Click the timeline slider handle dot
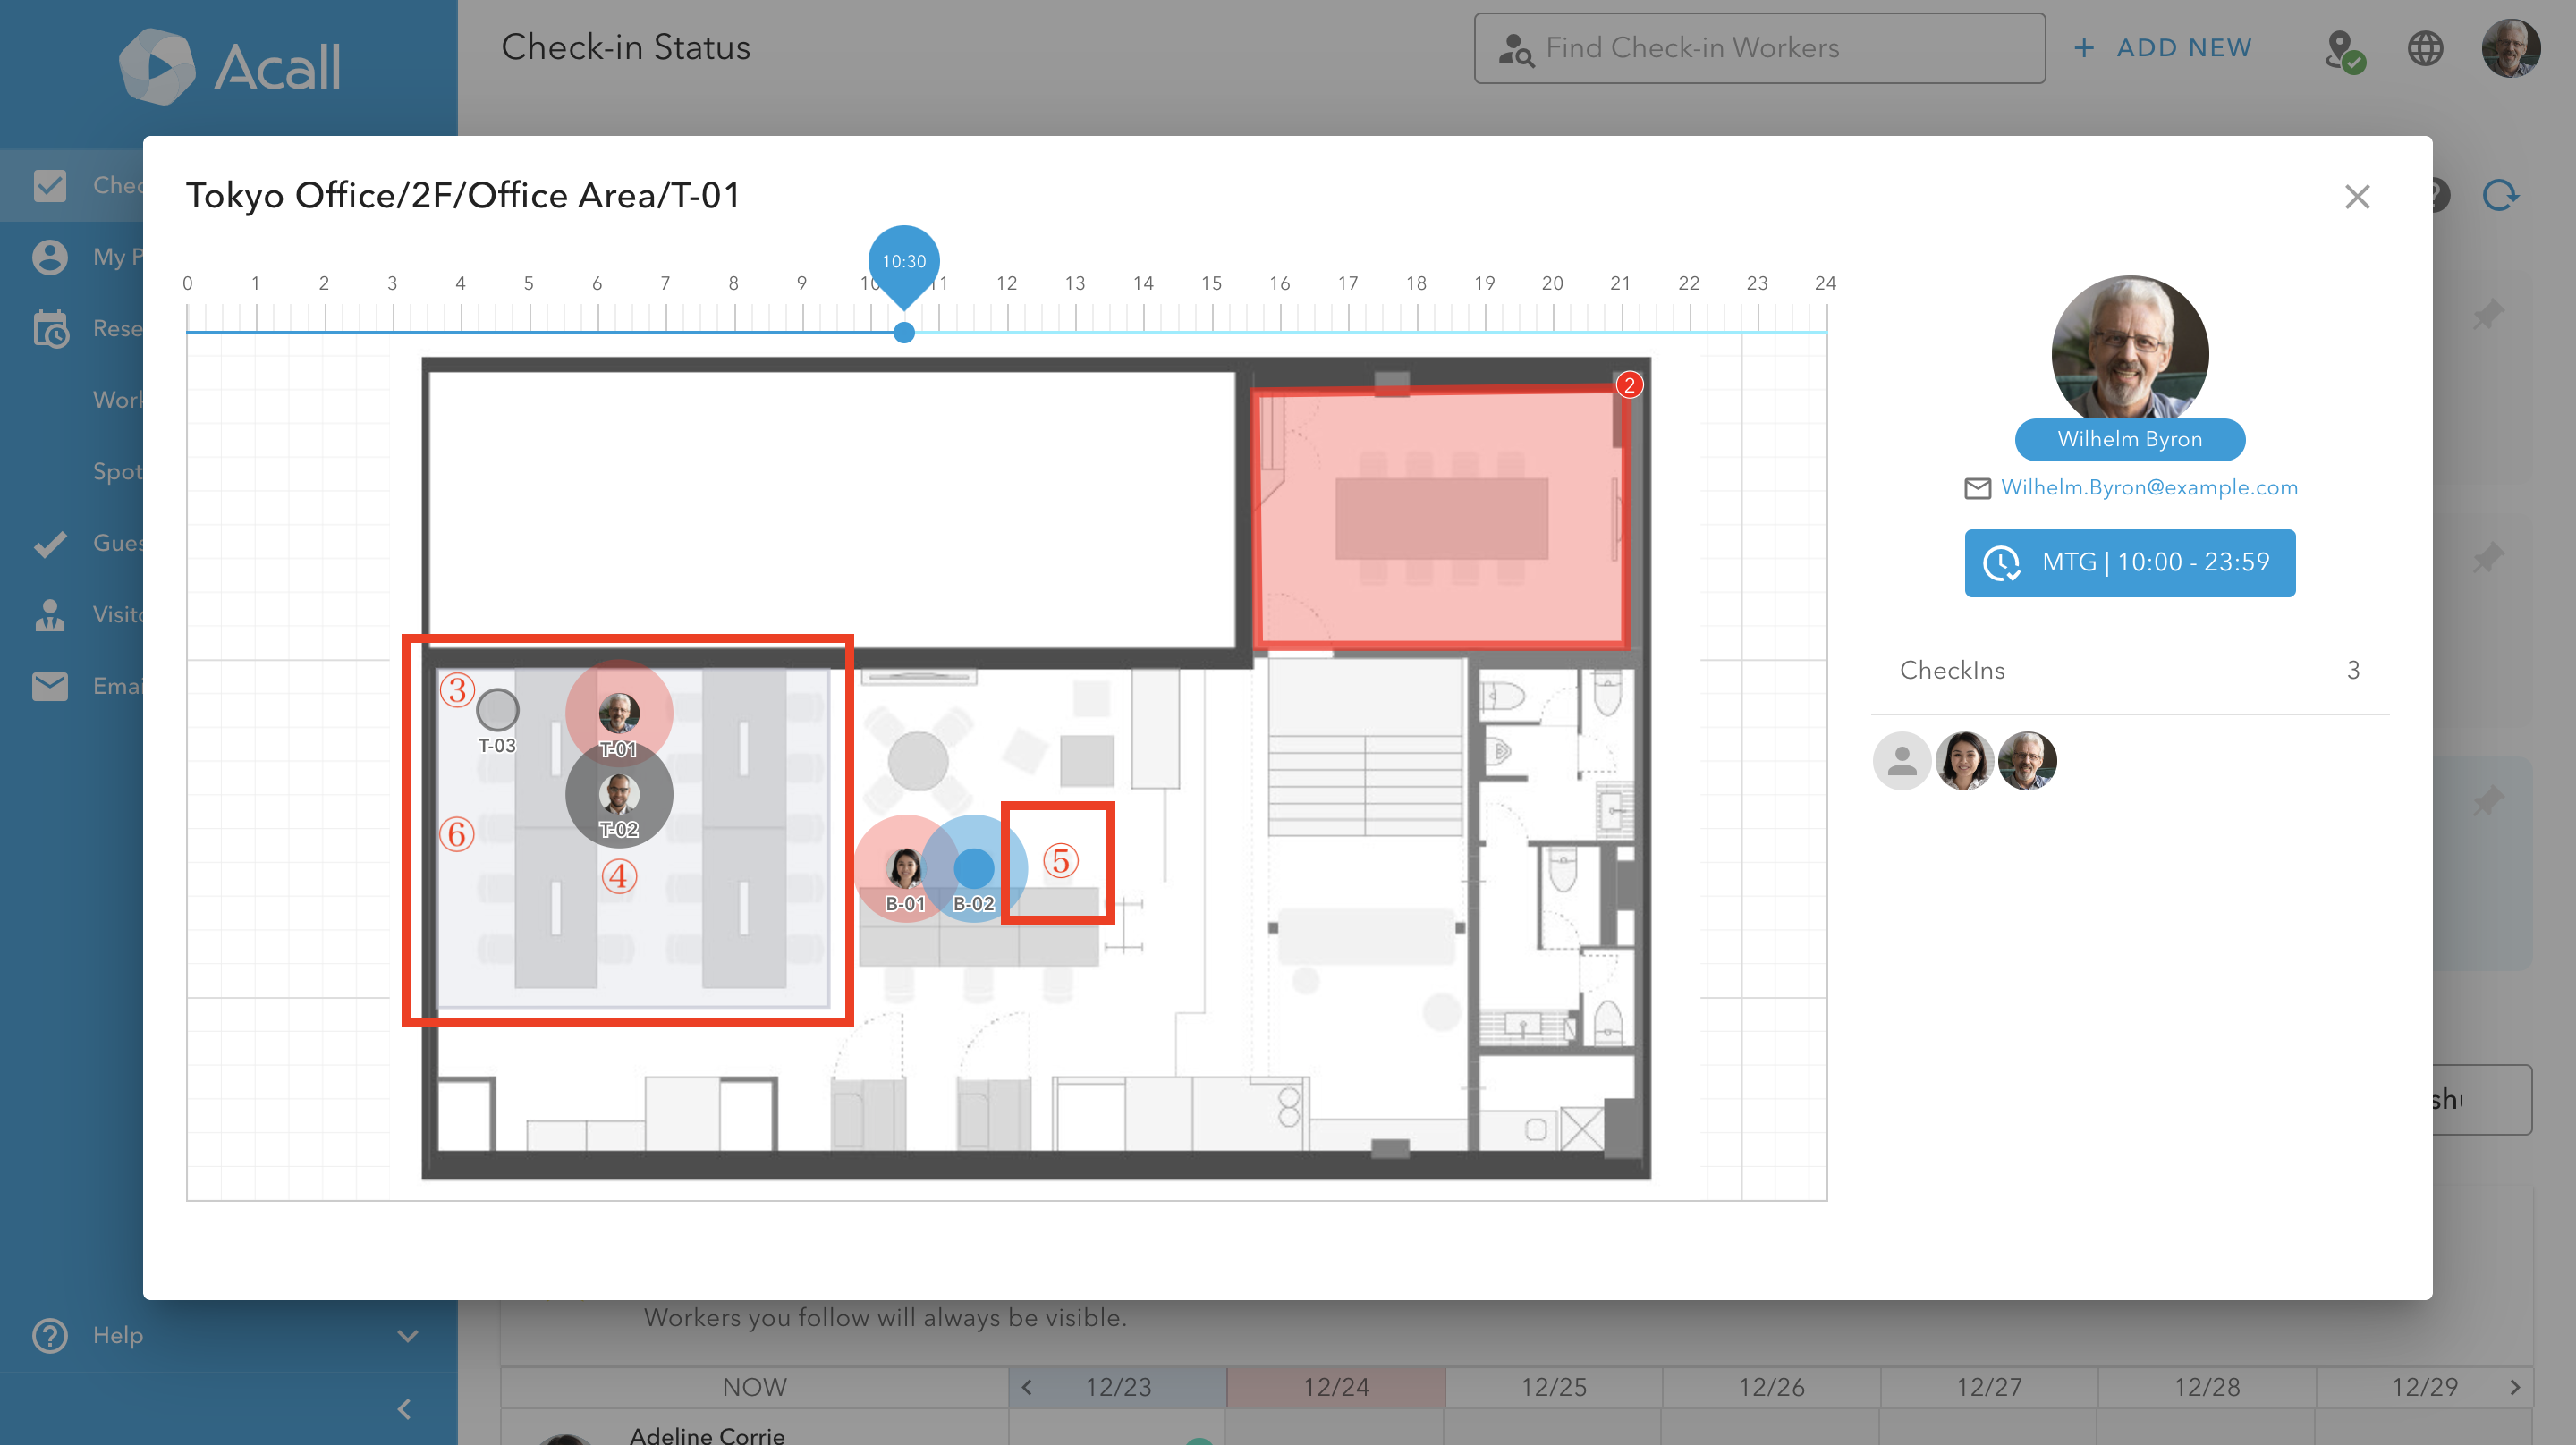Screen dimensions: 2576x1445 click(903, 333)
